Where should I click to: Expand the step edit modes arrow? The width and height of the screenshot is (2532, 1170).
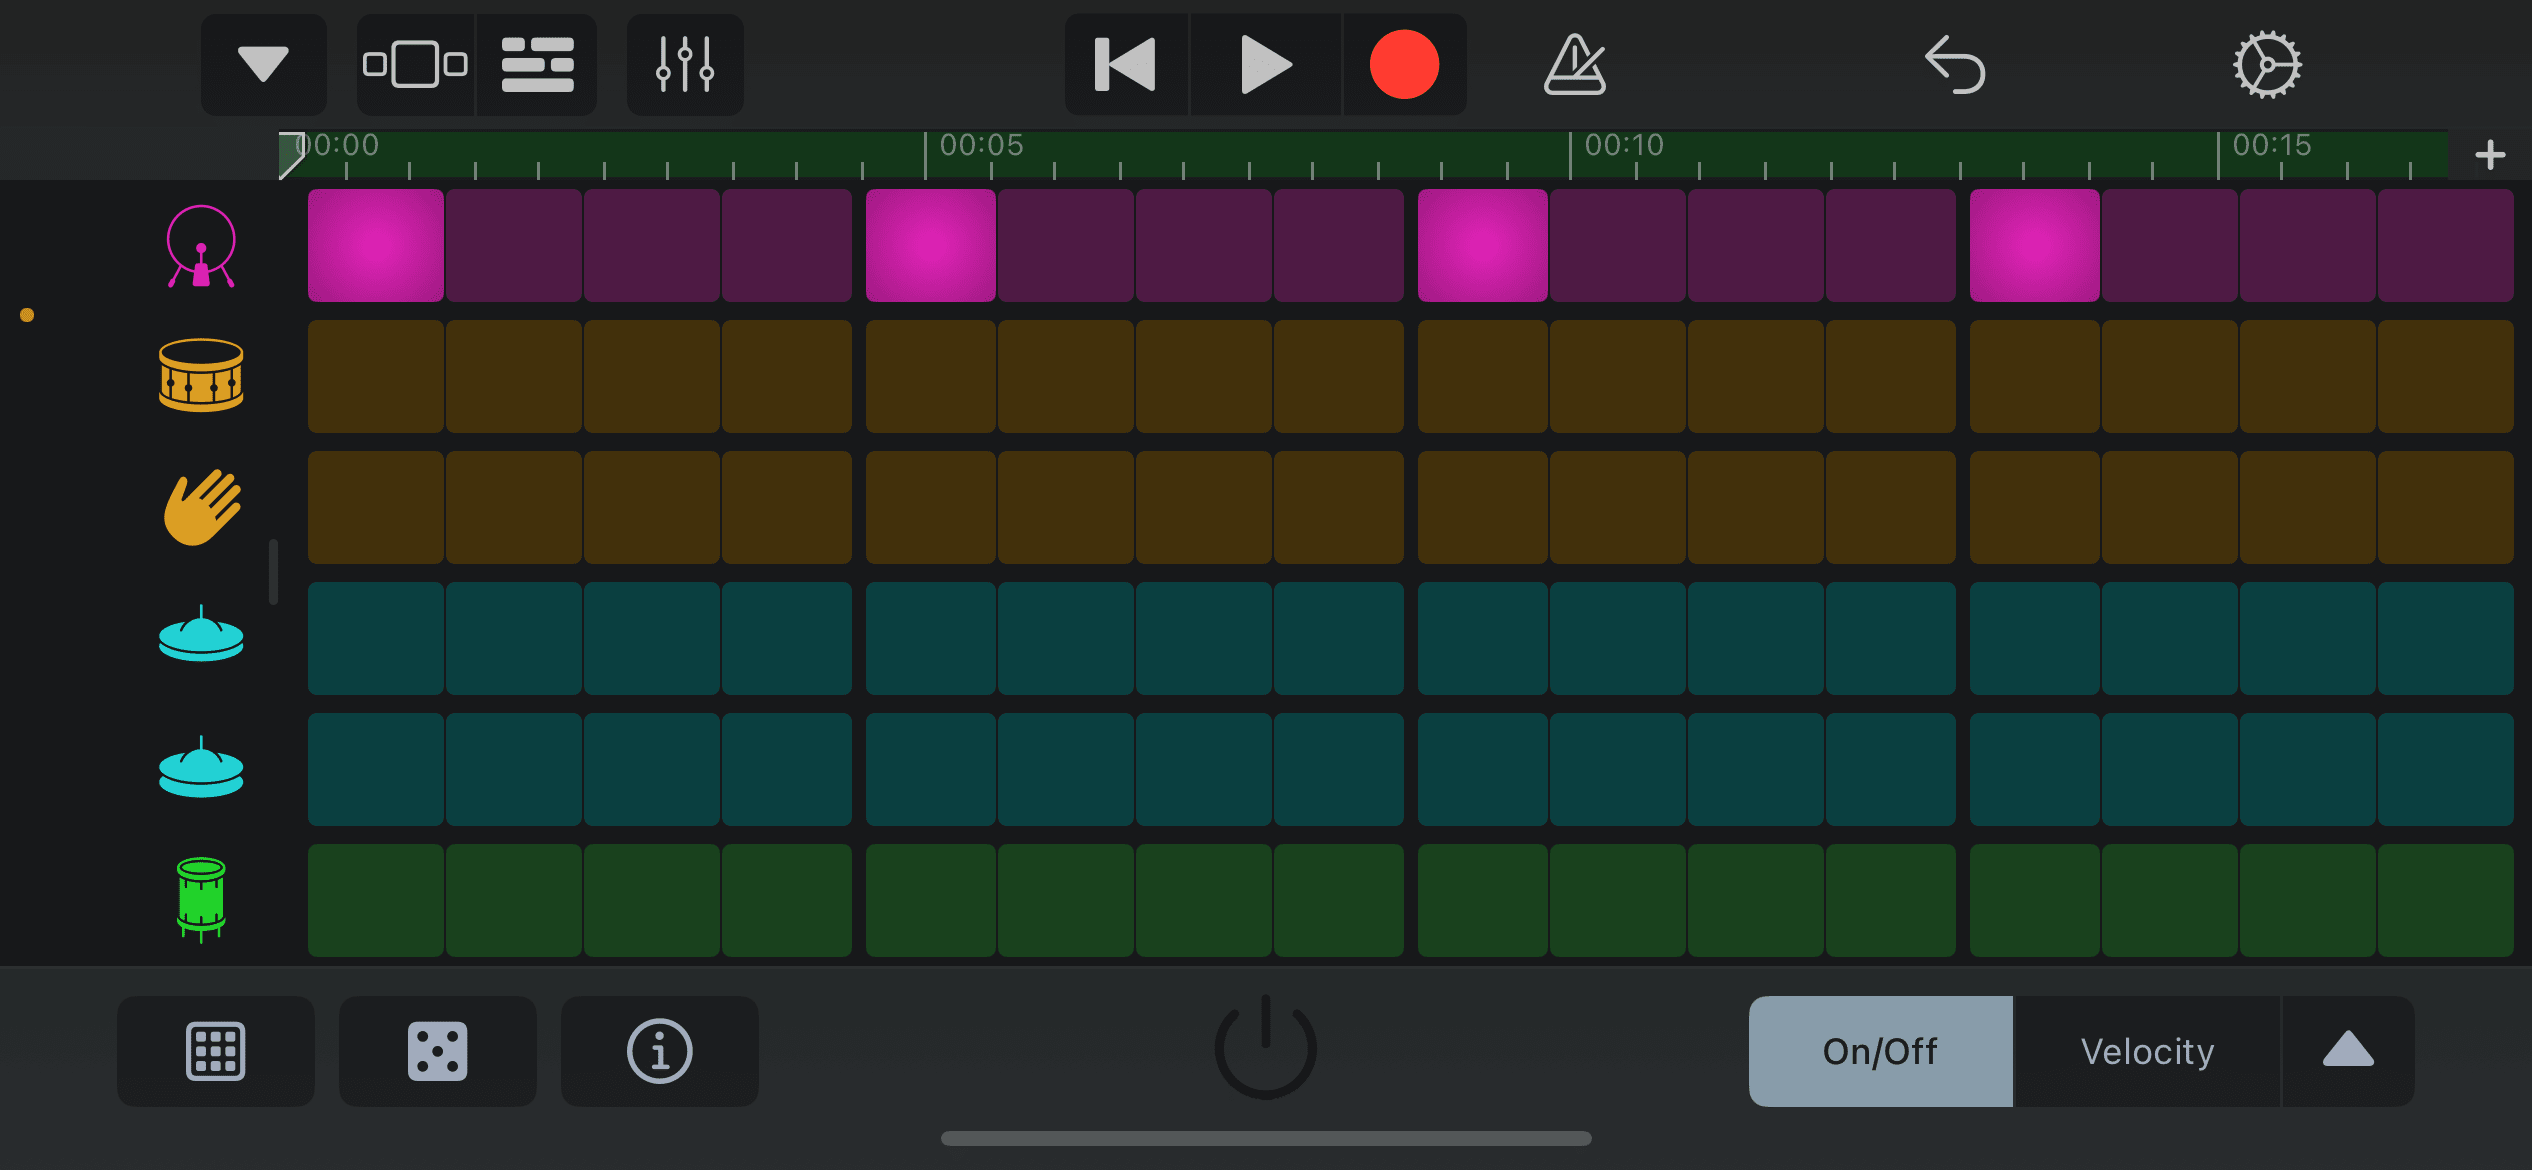(x=2347, y=1051)
